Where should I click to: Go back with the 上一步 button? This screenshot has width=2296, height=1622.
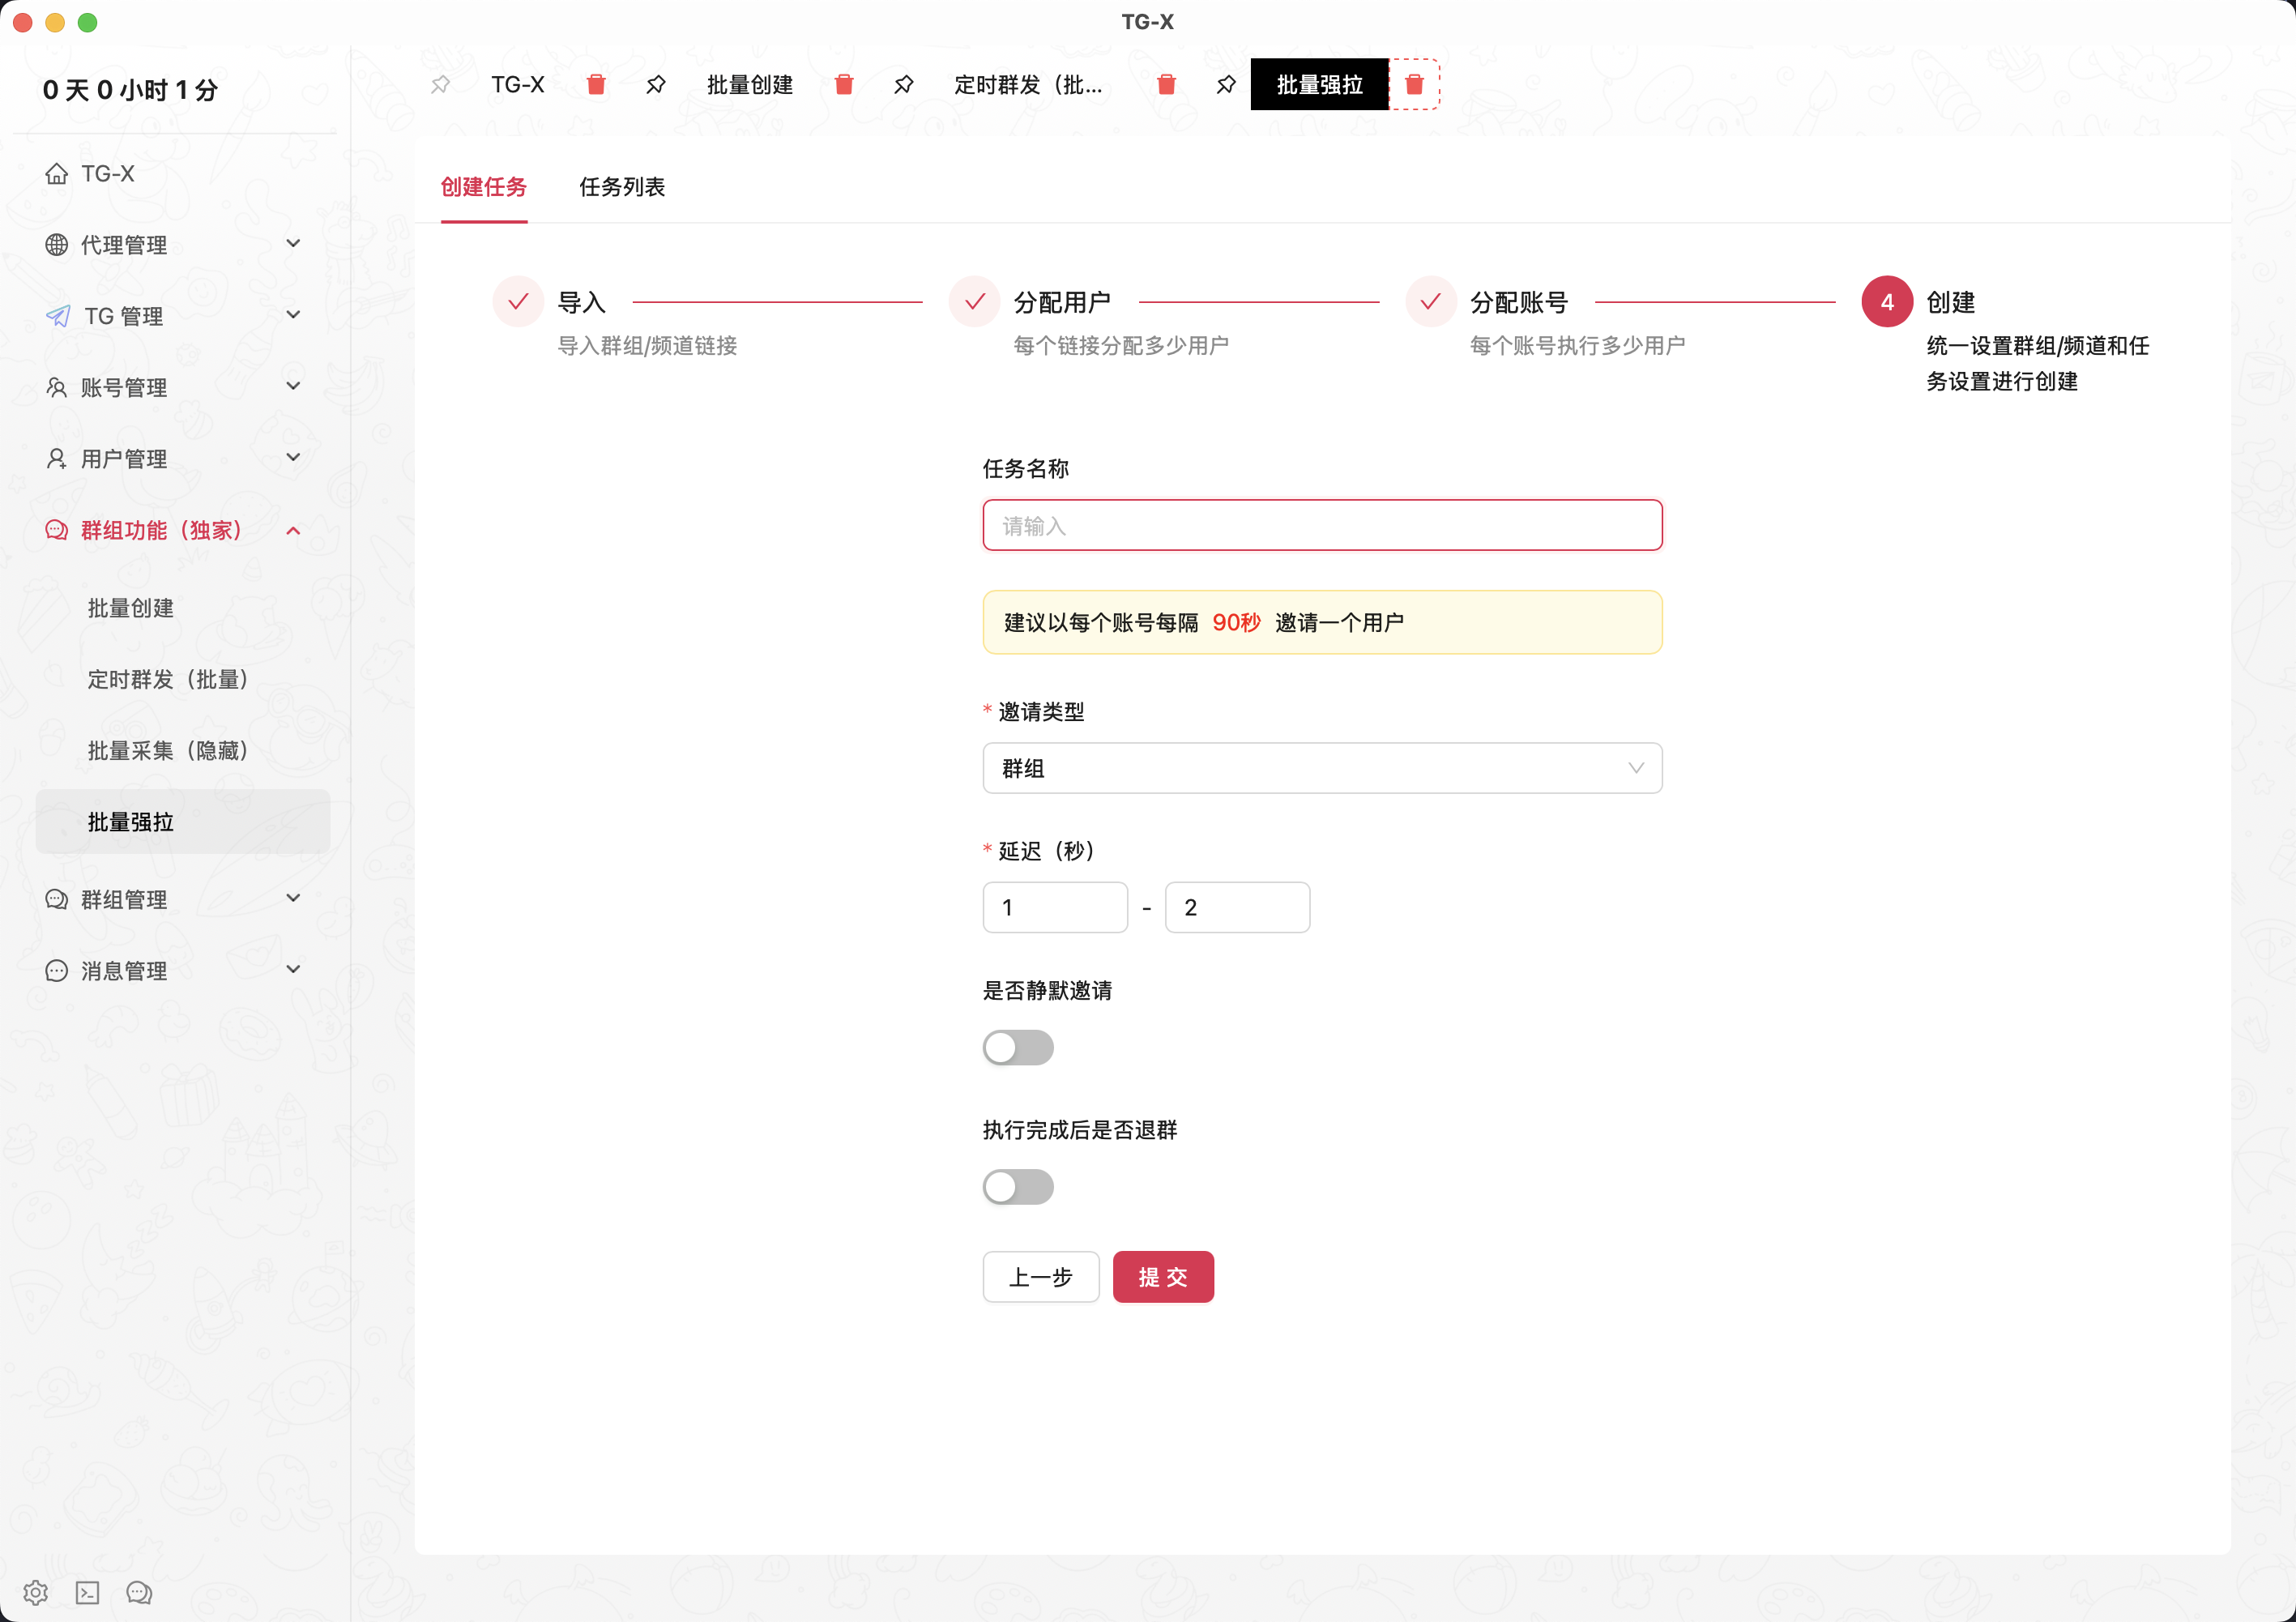1041,1277
